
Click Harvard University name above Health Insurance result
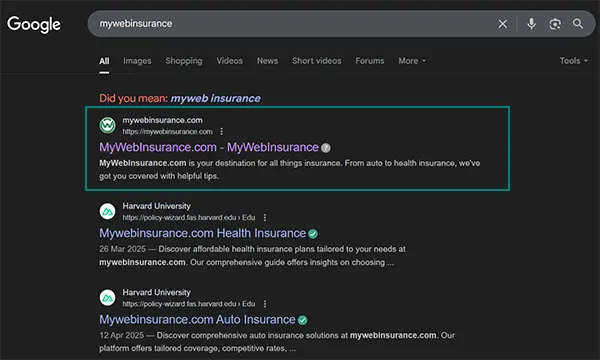coord(157,206)
